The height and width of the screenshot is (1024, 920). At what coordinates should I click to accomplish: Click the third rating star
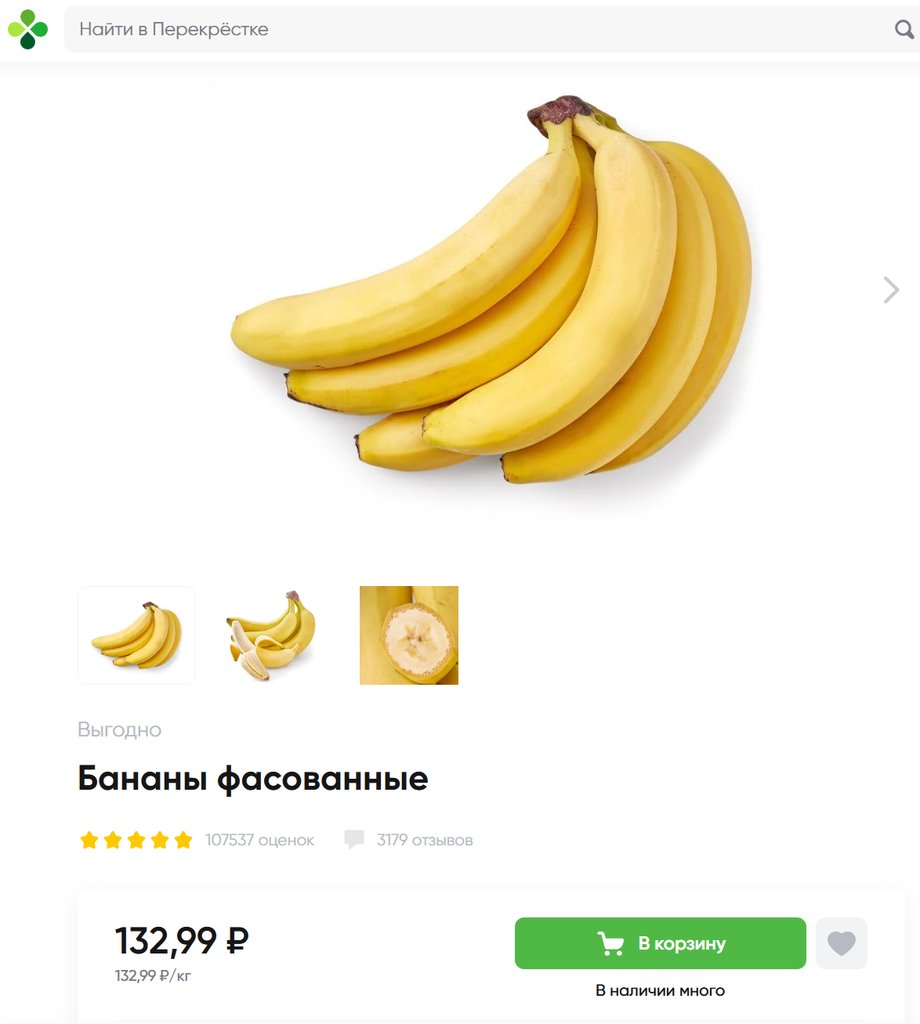point(136,840)
